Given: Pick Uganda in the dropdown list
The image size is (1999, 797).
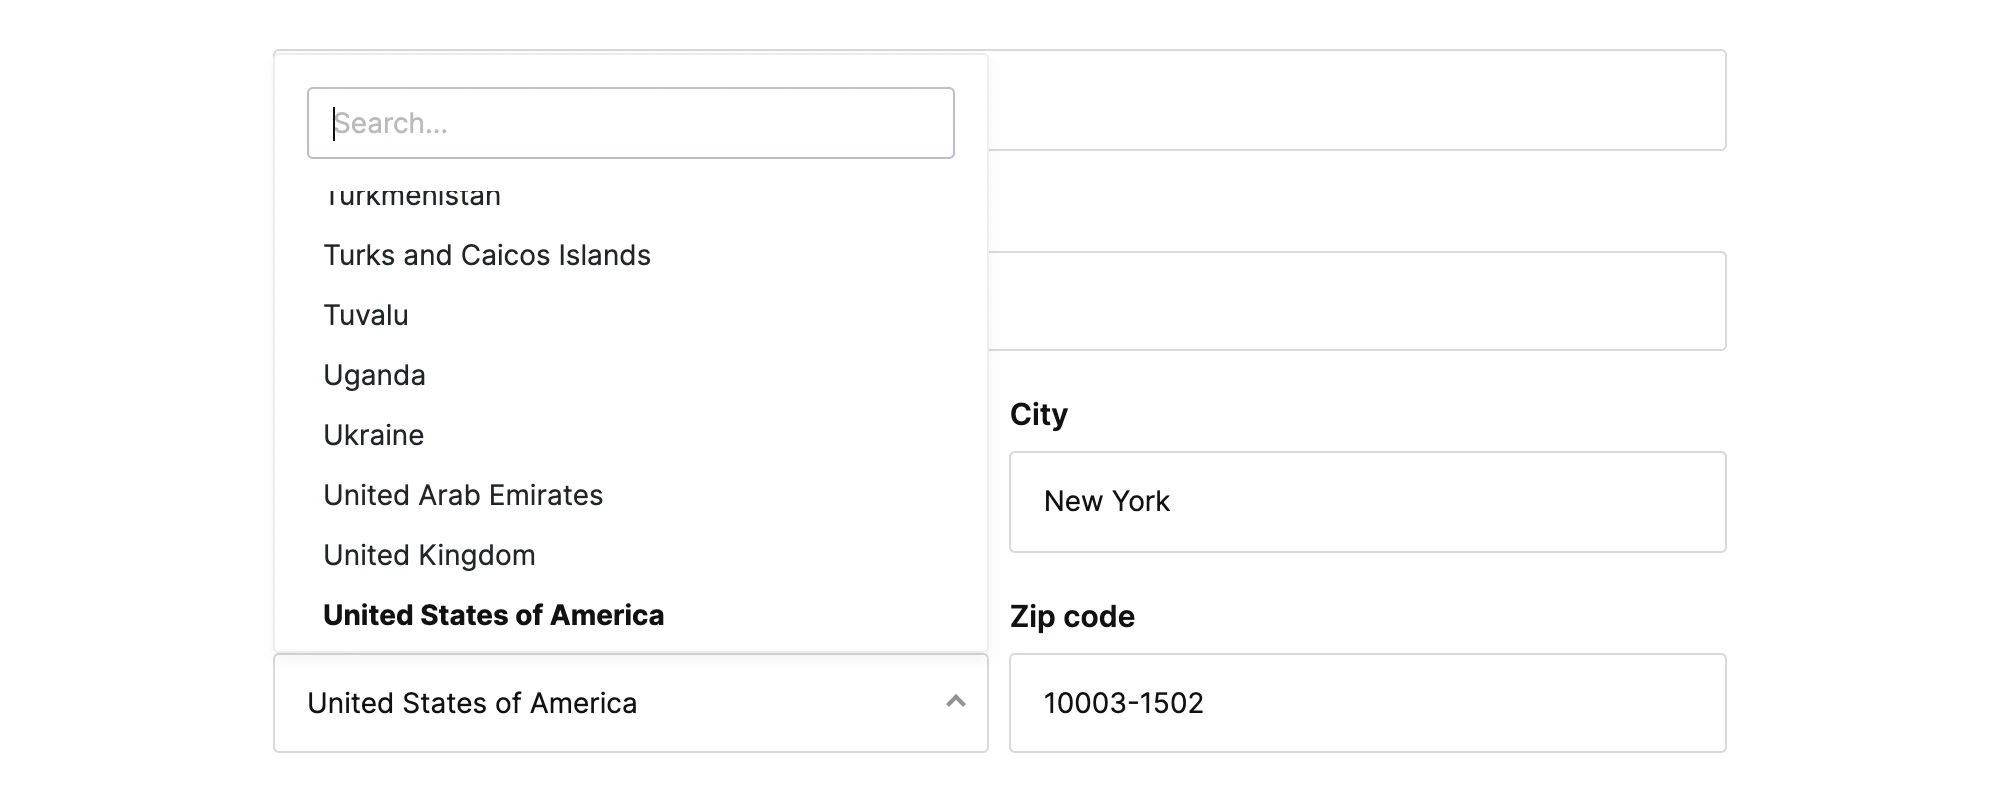Looking at the screenshot, I should [x=374, y=376].
